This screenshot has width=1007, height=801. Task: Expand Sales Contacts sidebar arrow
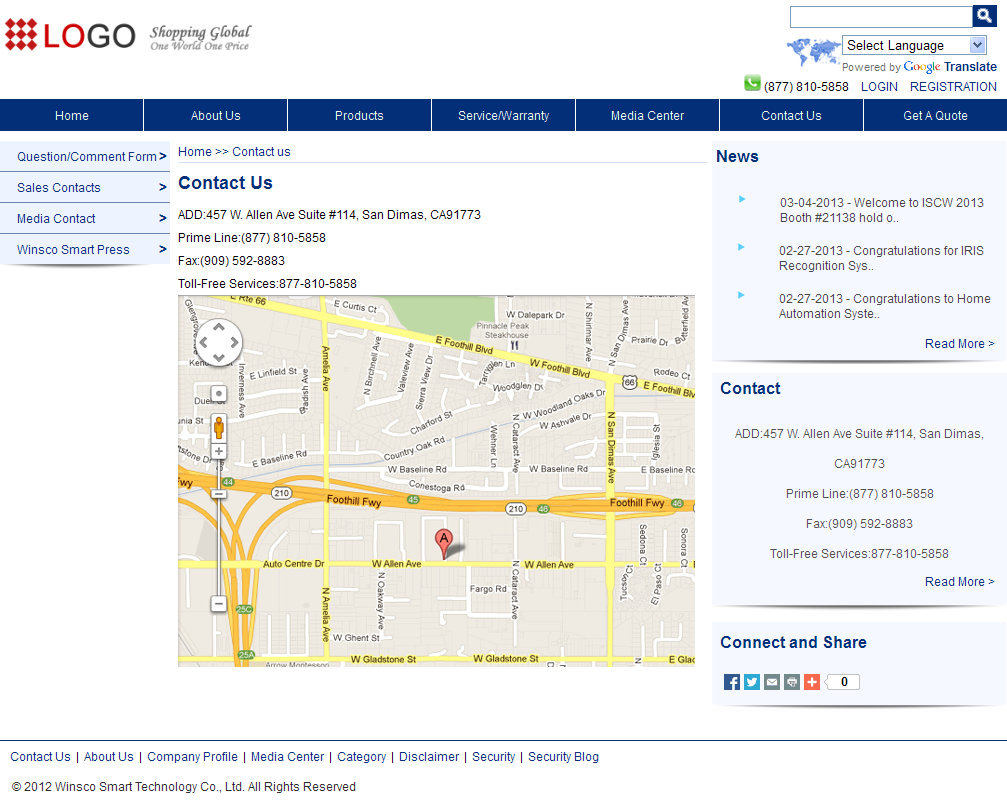point(162,188)
